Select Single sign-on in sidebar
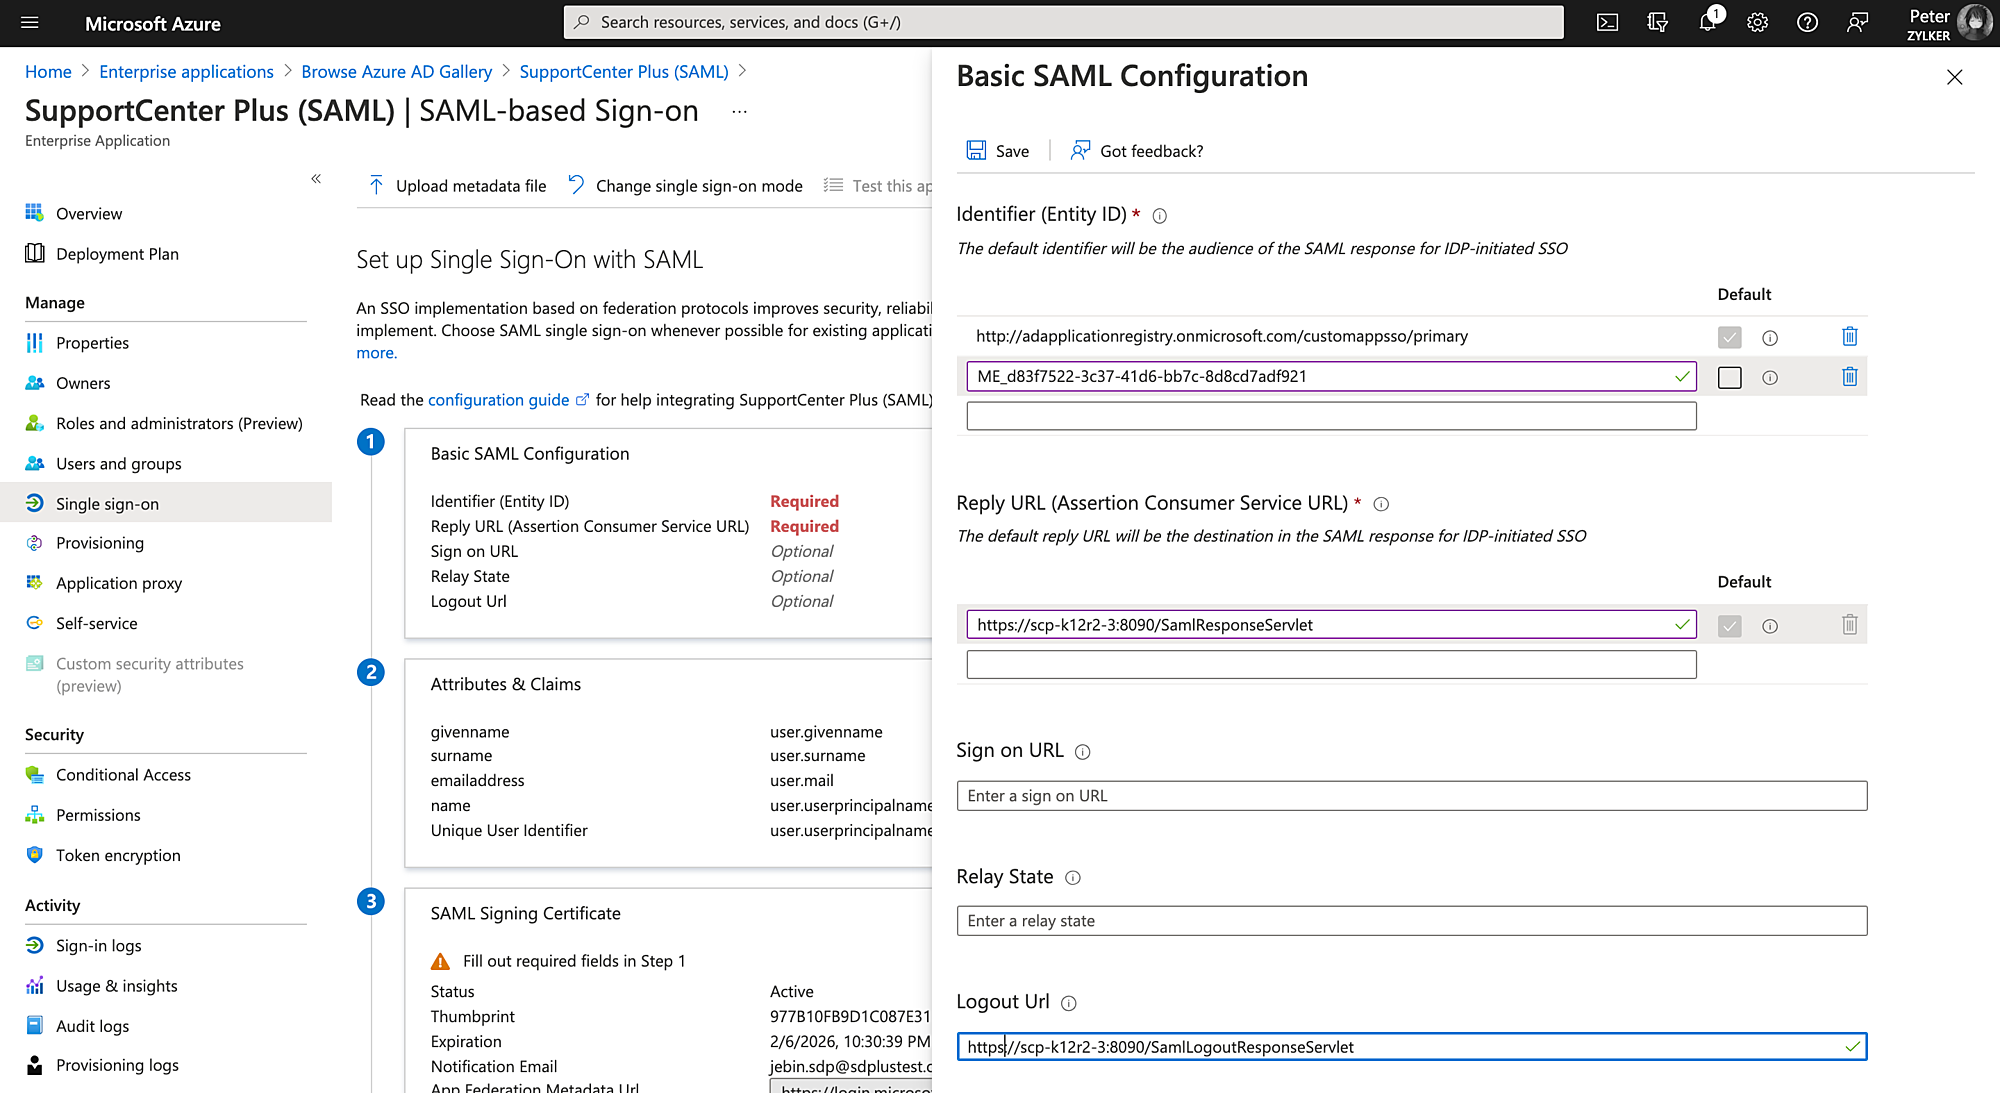 (x=107, y=504)
